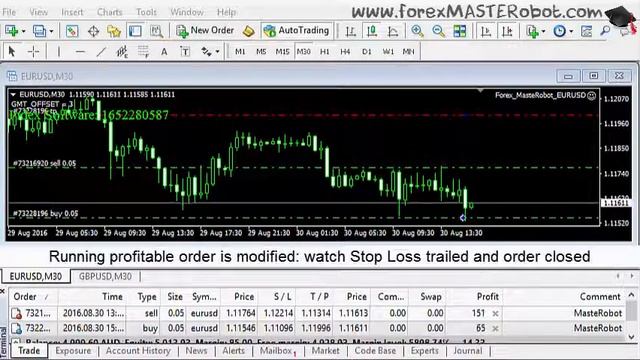The height and width of the screenshot is (360, 640).
Task: Tile windows with the grid icon
Action: click(x=460, y=31)
